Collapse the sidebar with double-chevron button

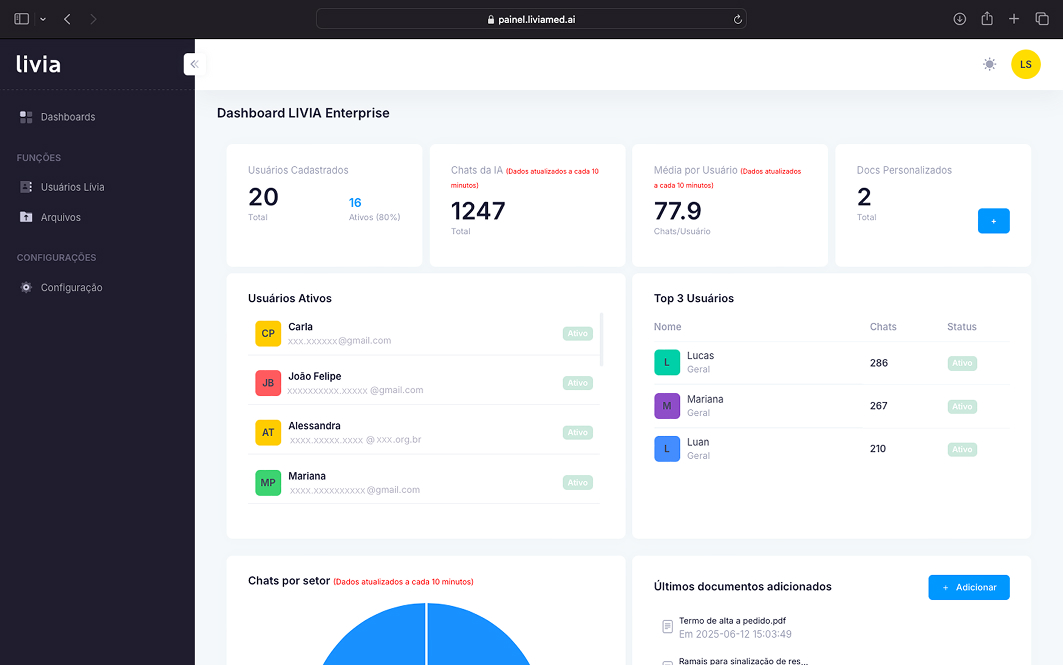[x=194, y=64]
